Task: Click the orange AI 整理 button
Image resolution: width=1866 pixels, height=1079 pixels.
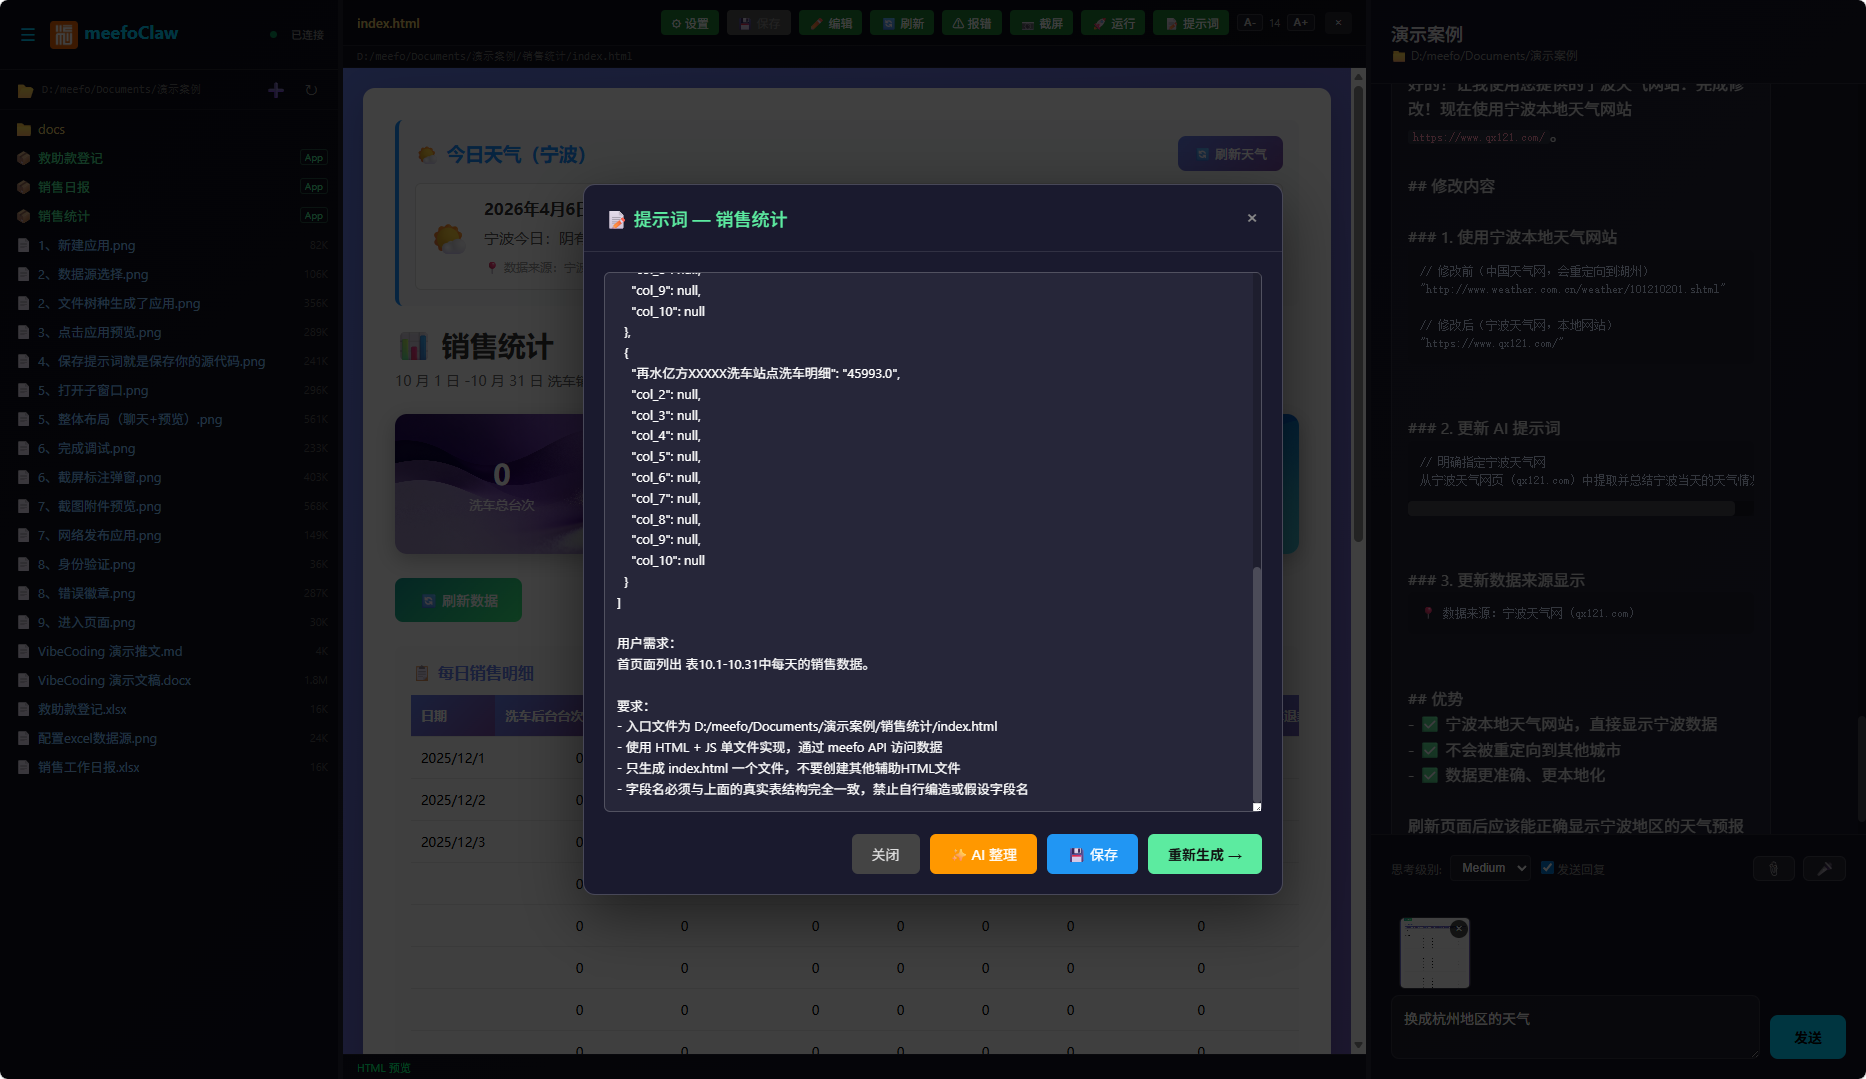Action: 983,854
